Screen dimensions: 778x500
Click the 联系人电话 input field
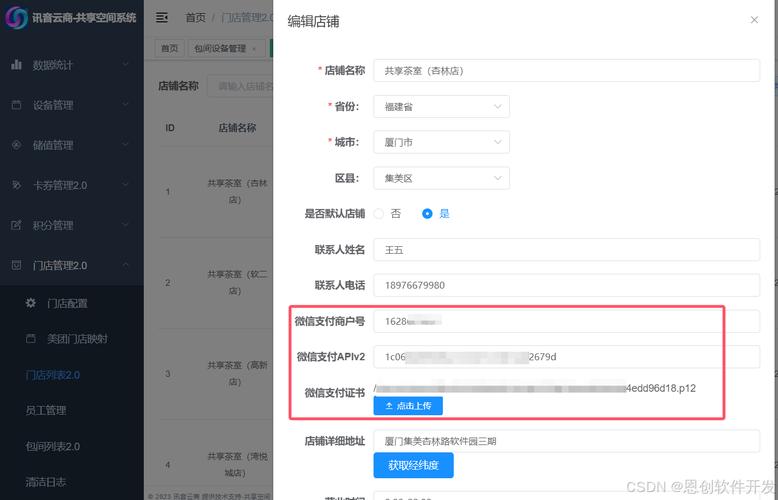pyautogui.click(x=567, y=285)
